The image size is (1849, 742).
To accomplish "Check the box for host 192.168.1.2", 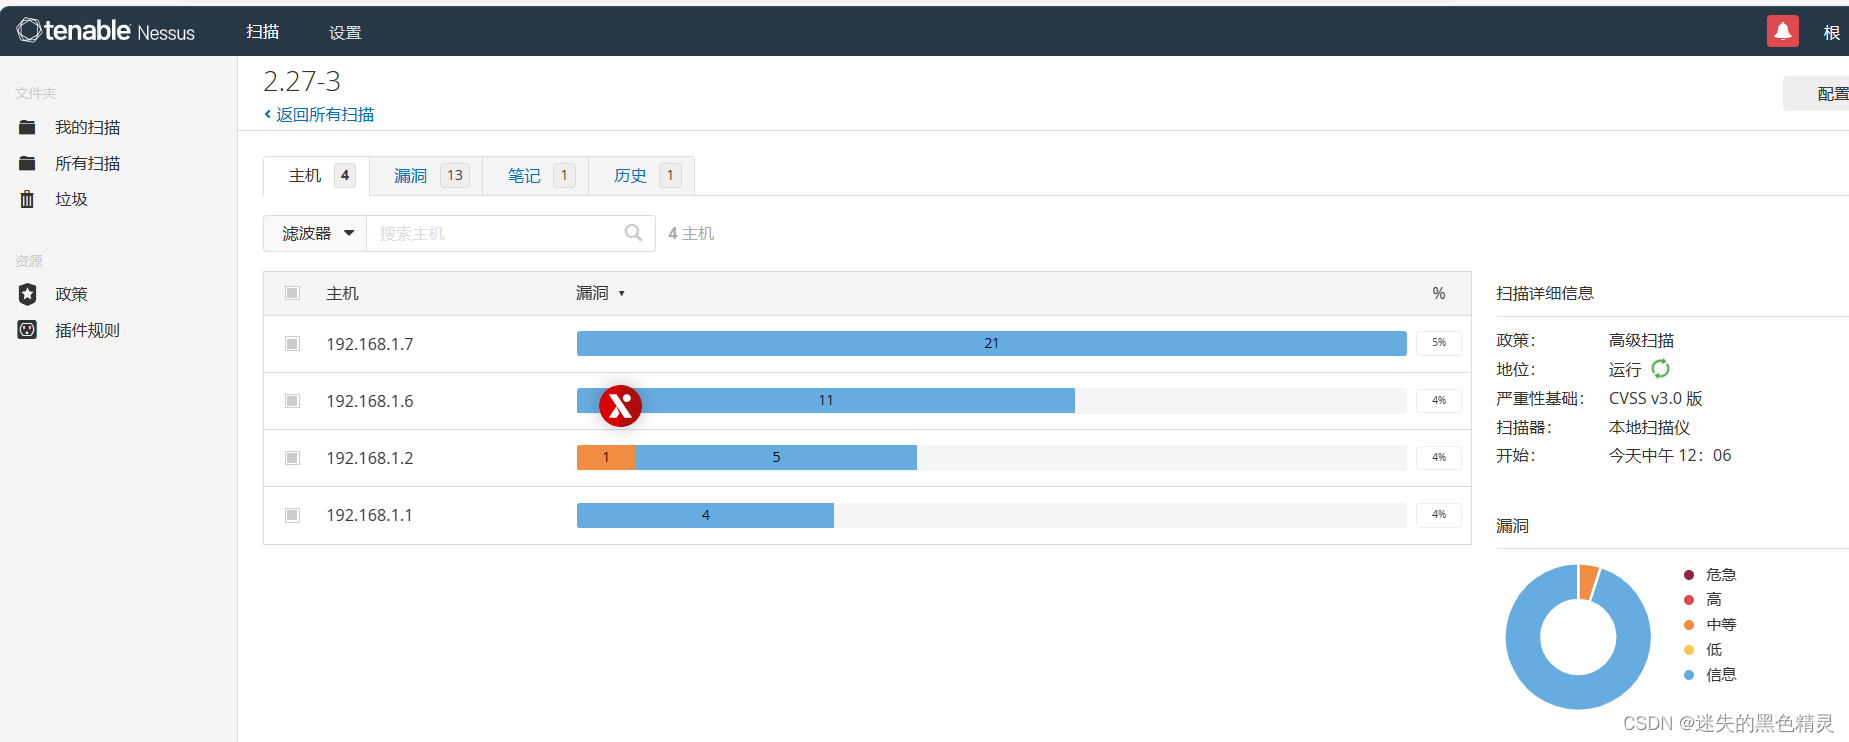I will point(292,458).
